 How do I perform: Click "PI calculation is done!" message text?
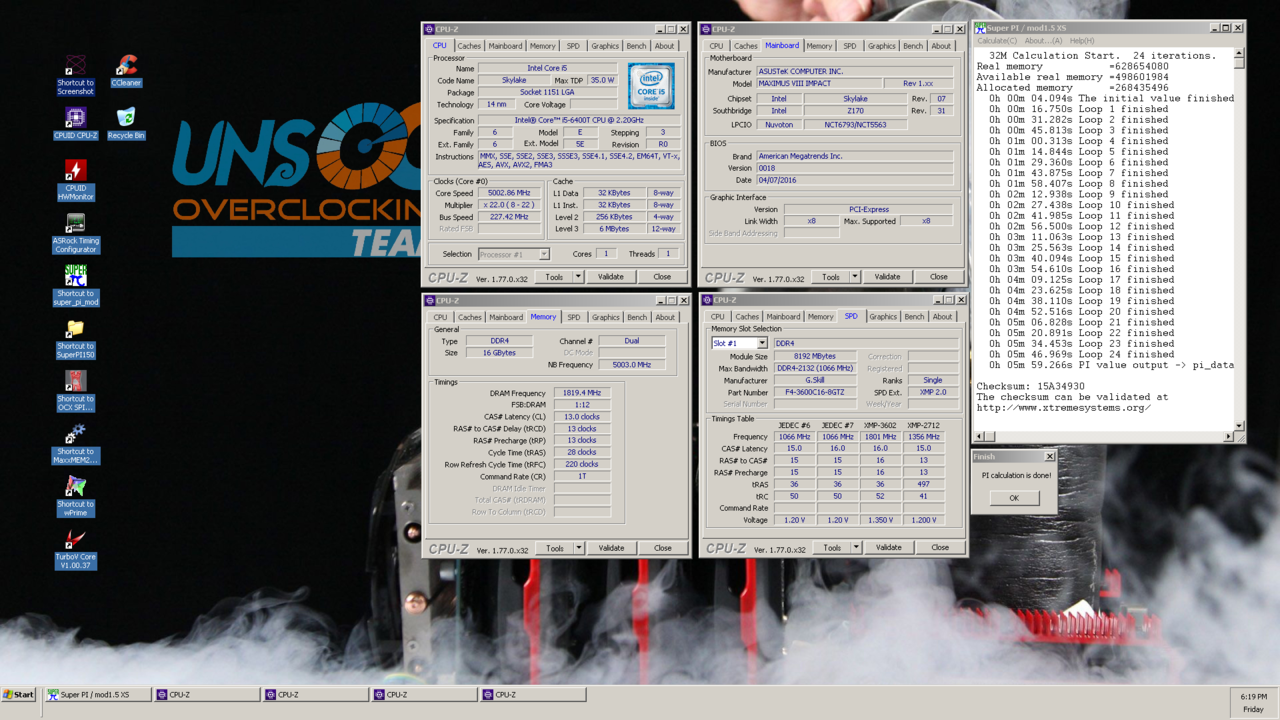click(1014, 476)
